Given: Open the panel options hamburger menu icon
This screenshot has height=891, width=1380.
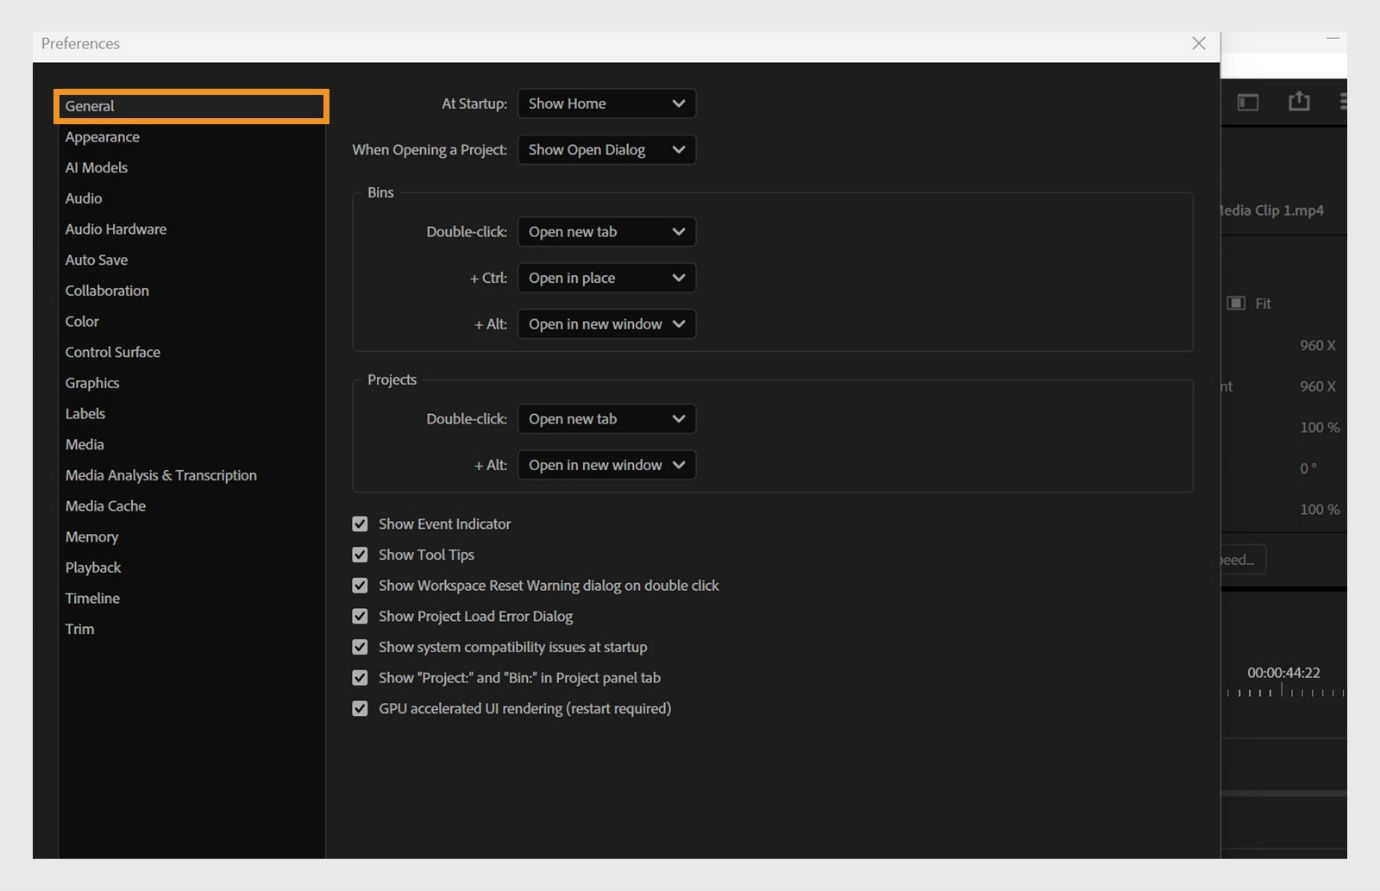Looking at the screenshot, I should click(x=1344, y=101).
